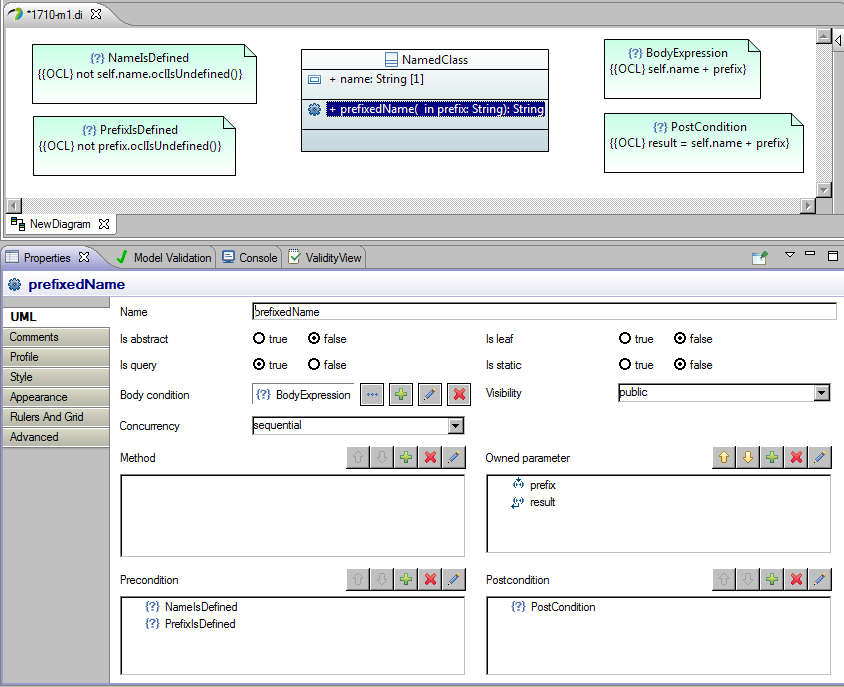Image resolution: width=844 pixels, height=687 pixels.
Task: Add a new Body condition with plus icon
Action: pos(401,395)
